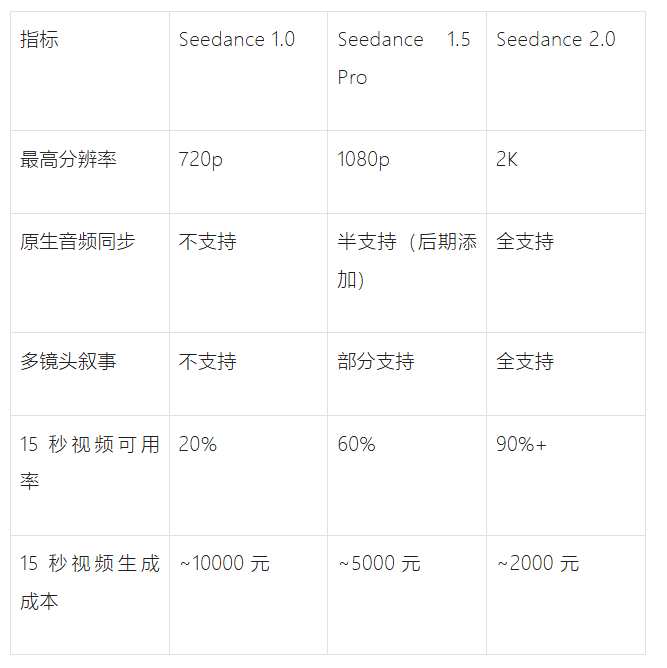Click 全支持 in the audio sync row
667x668 pixels.
(x=525, y=242)
